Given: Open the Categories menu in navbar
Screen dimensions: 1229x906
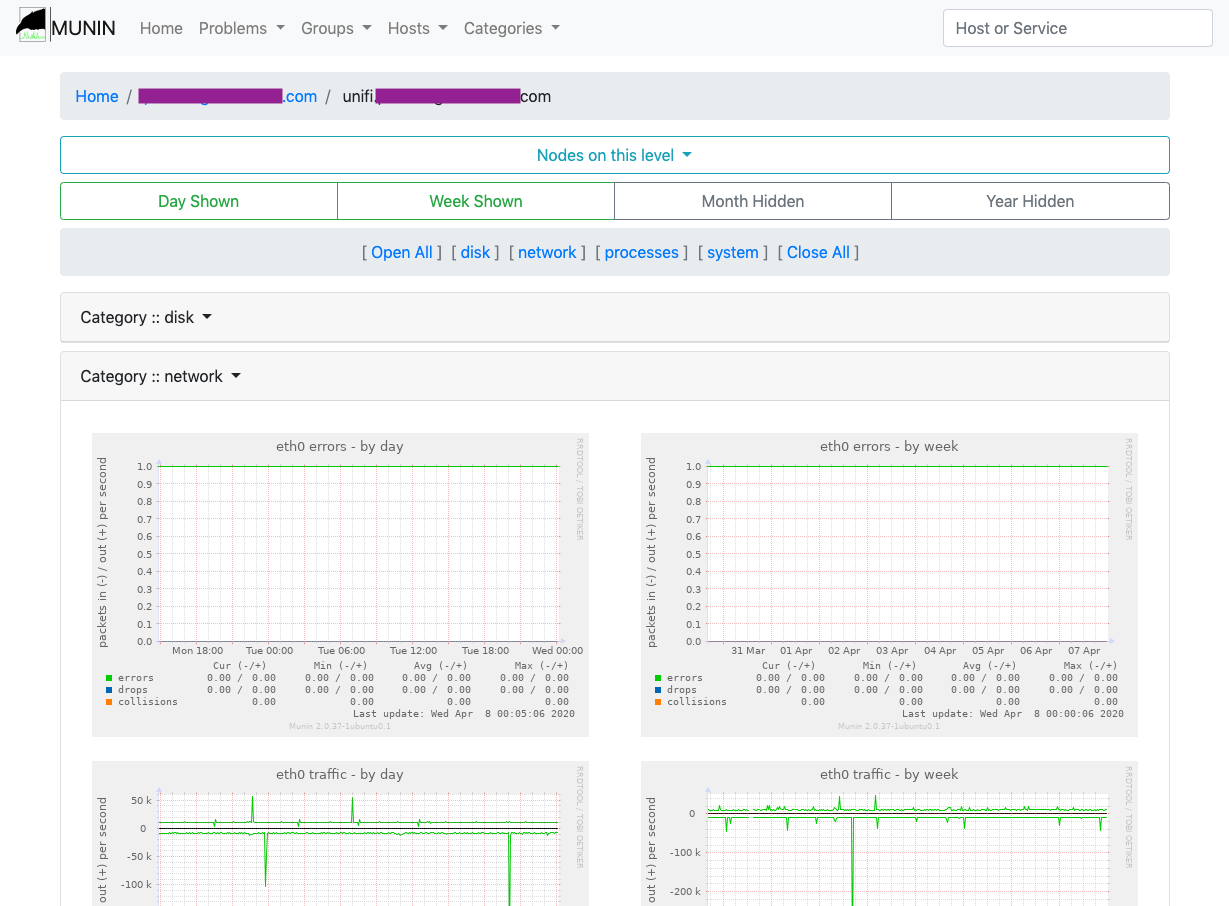Looking at the screenshot, I should (x=511, y=28).
